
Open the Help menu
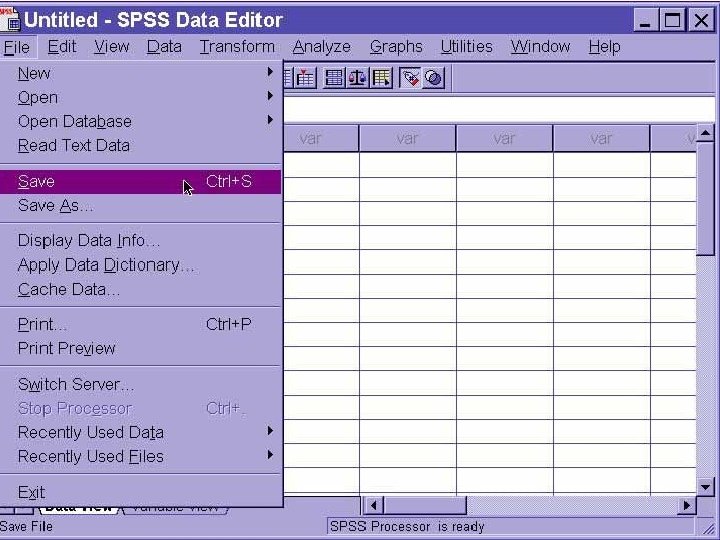pyautogui.click(x=604, y=47)
